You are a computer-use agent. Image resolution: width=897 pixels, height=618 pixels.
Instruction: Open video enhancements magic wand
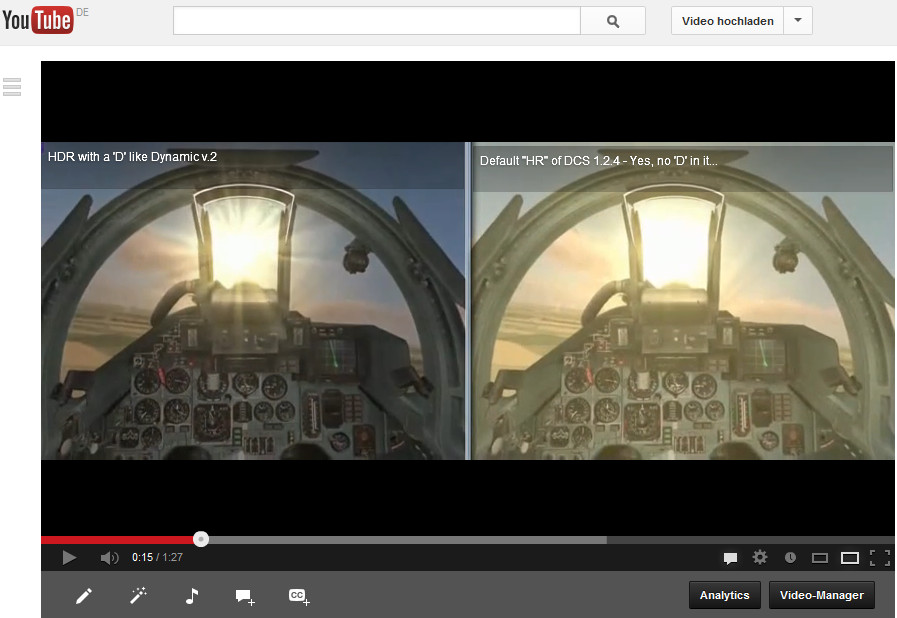coord(138,596)
